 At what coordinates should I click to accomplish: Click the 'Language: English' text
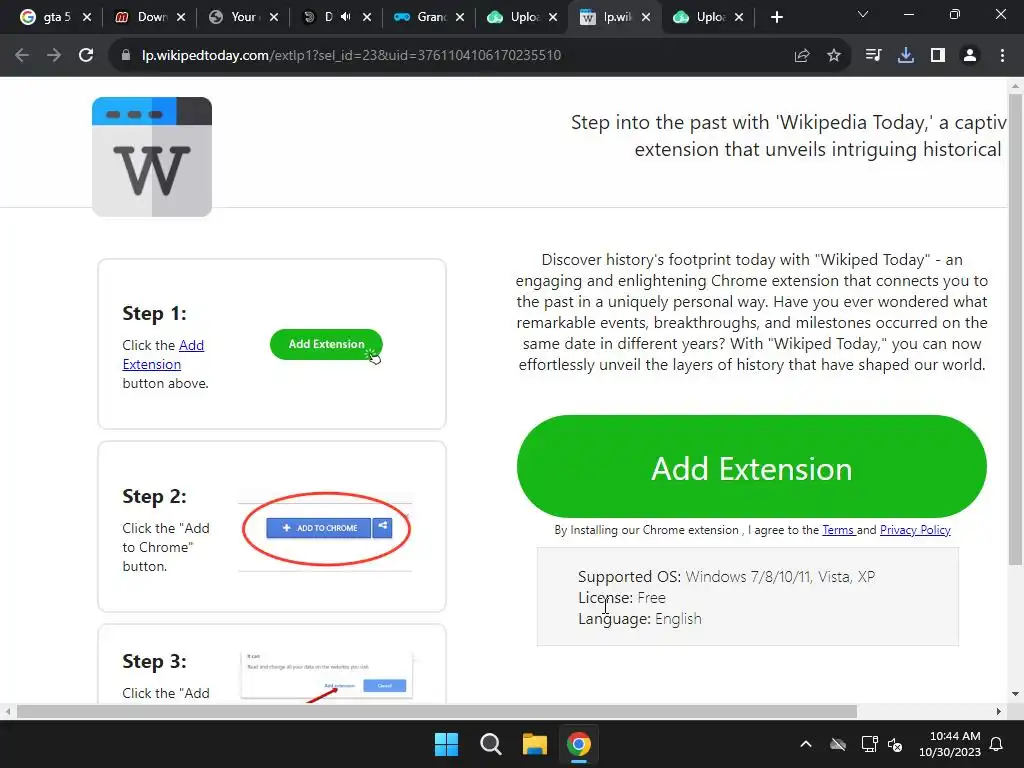tap(640, 618)
